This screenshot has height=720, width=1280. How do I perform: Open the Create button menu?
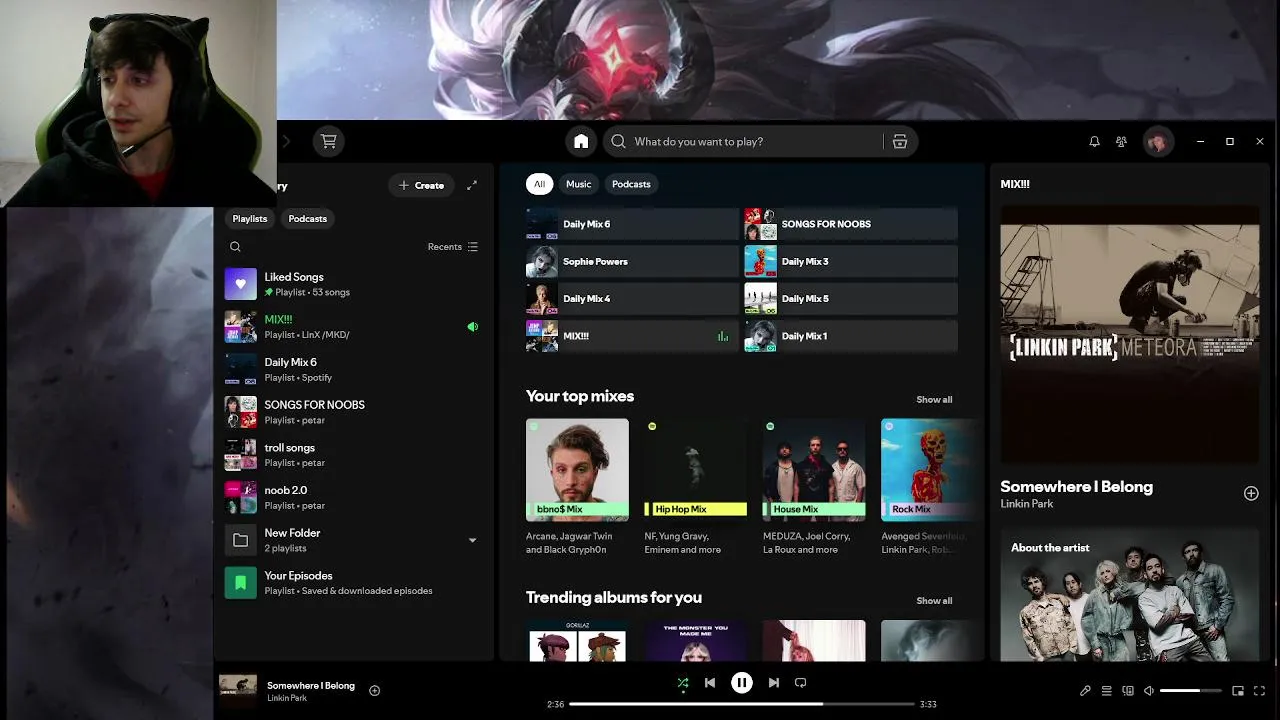pyautogui.click(x=421, y=185)
